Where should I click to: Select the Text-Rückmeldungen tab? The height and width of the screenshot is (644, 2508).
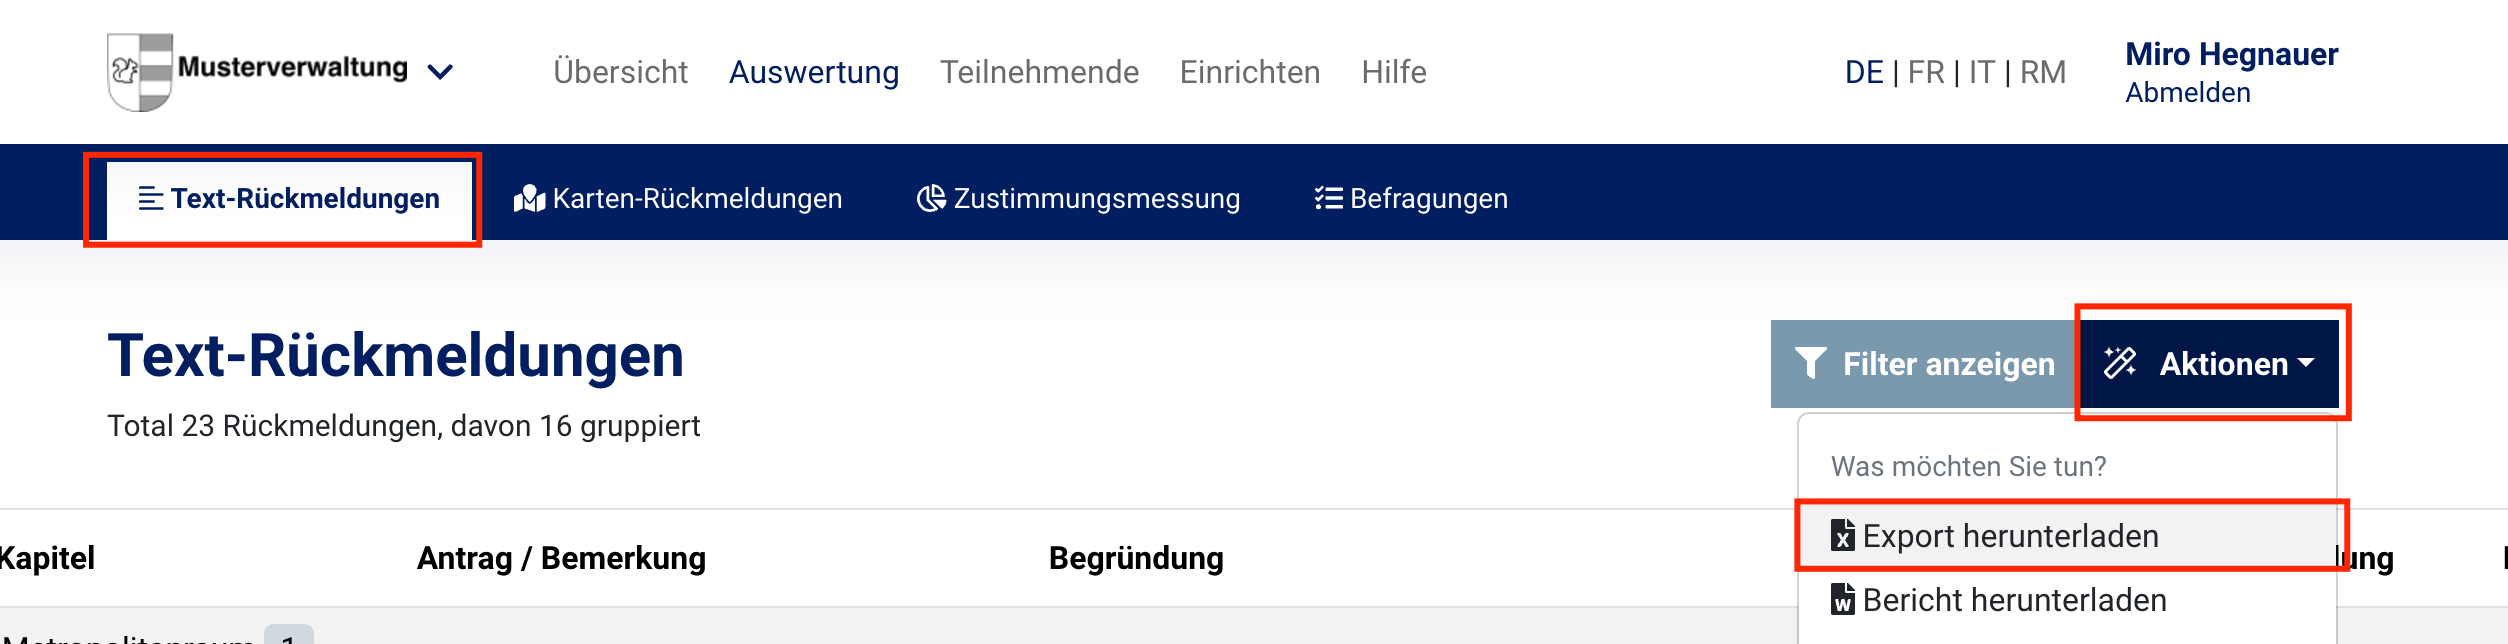(x=289, y=199)
